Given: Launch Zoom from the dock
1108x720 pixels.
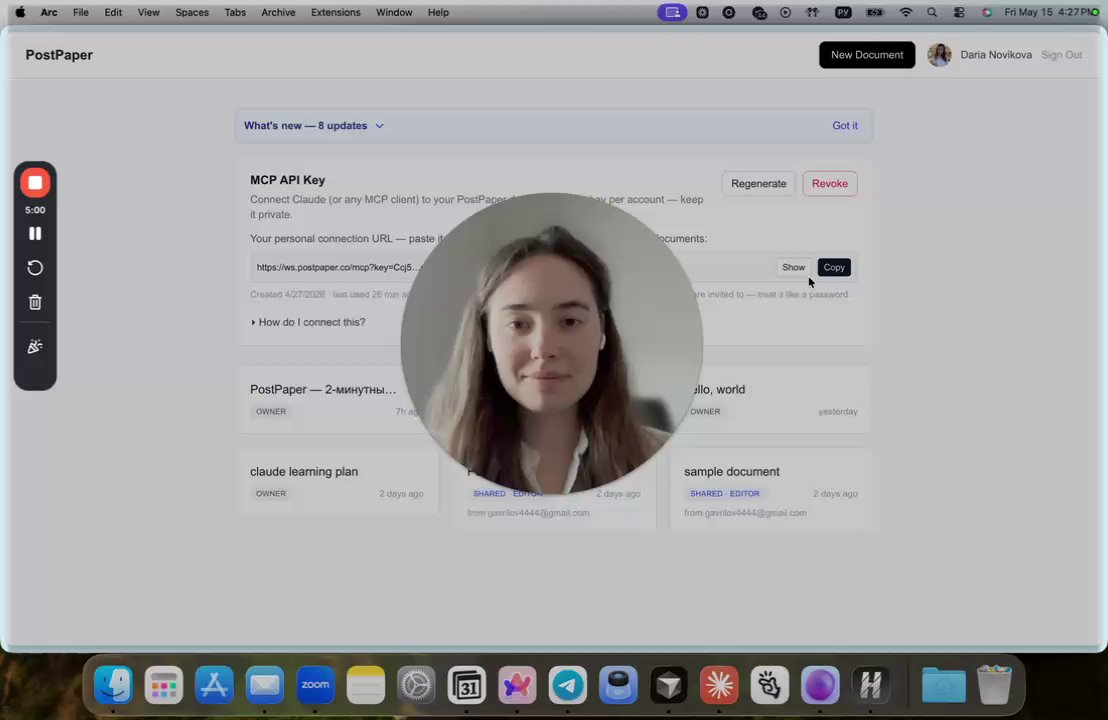Looking at the screenshot, I should click(x=315, y=684).
